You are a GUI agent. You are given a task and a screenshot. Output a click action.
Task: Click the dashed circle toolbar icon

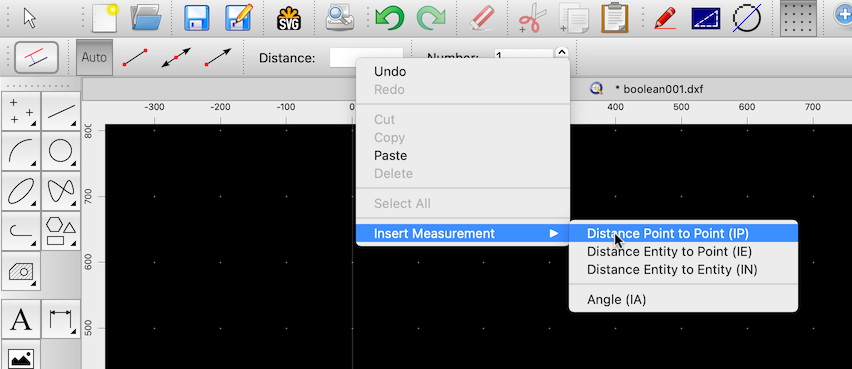[x=747, y=18]
